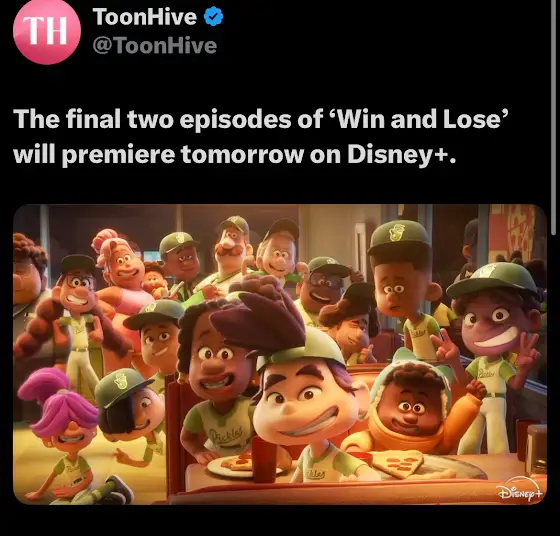Image resolution: width=560 pixels, height=536 pixels.
Task: Click the pizza slice on the white plate
Action: tap(237, 463)
